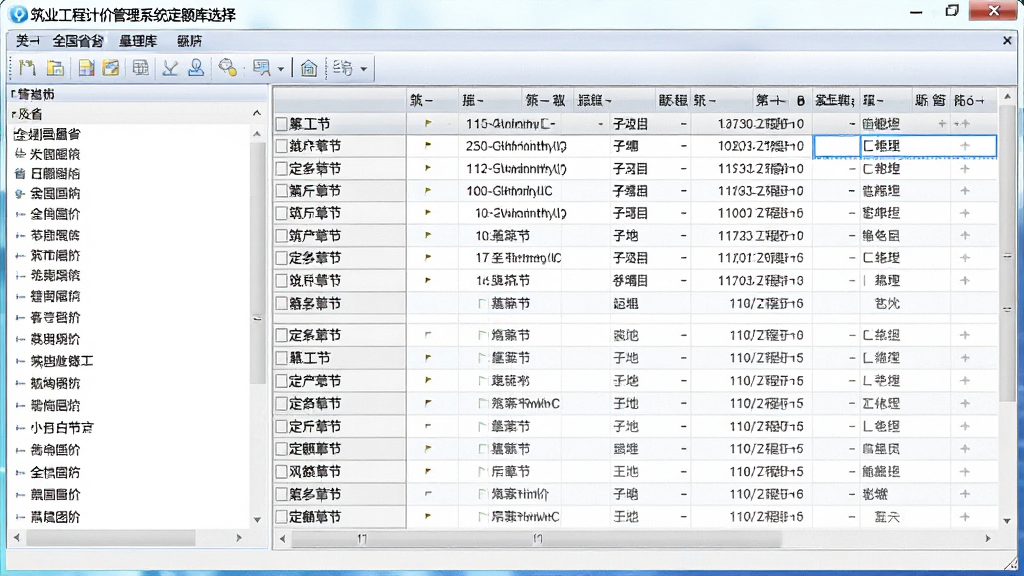1024x576 pixels.
Task: Click the flag icon in the 250-G row
Action: pos(428,146)
